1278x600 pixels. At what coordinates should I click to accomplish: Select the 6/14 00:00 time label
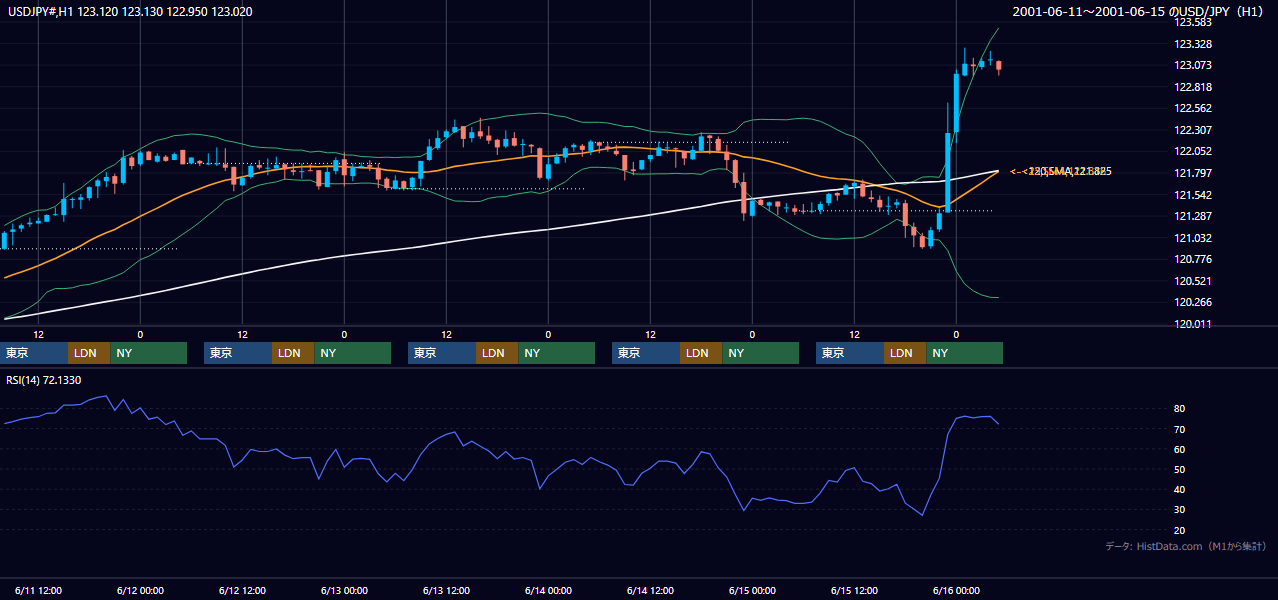point(548,590)
